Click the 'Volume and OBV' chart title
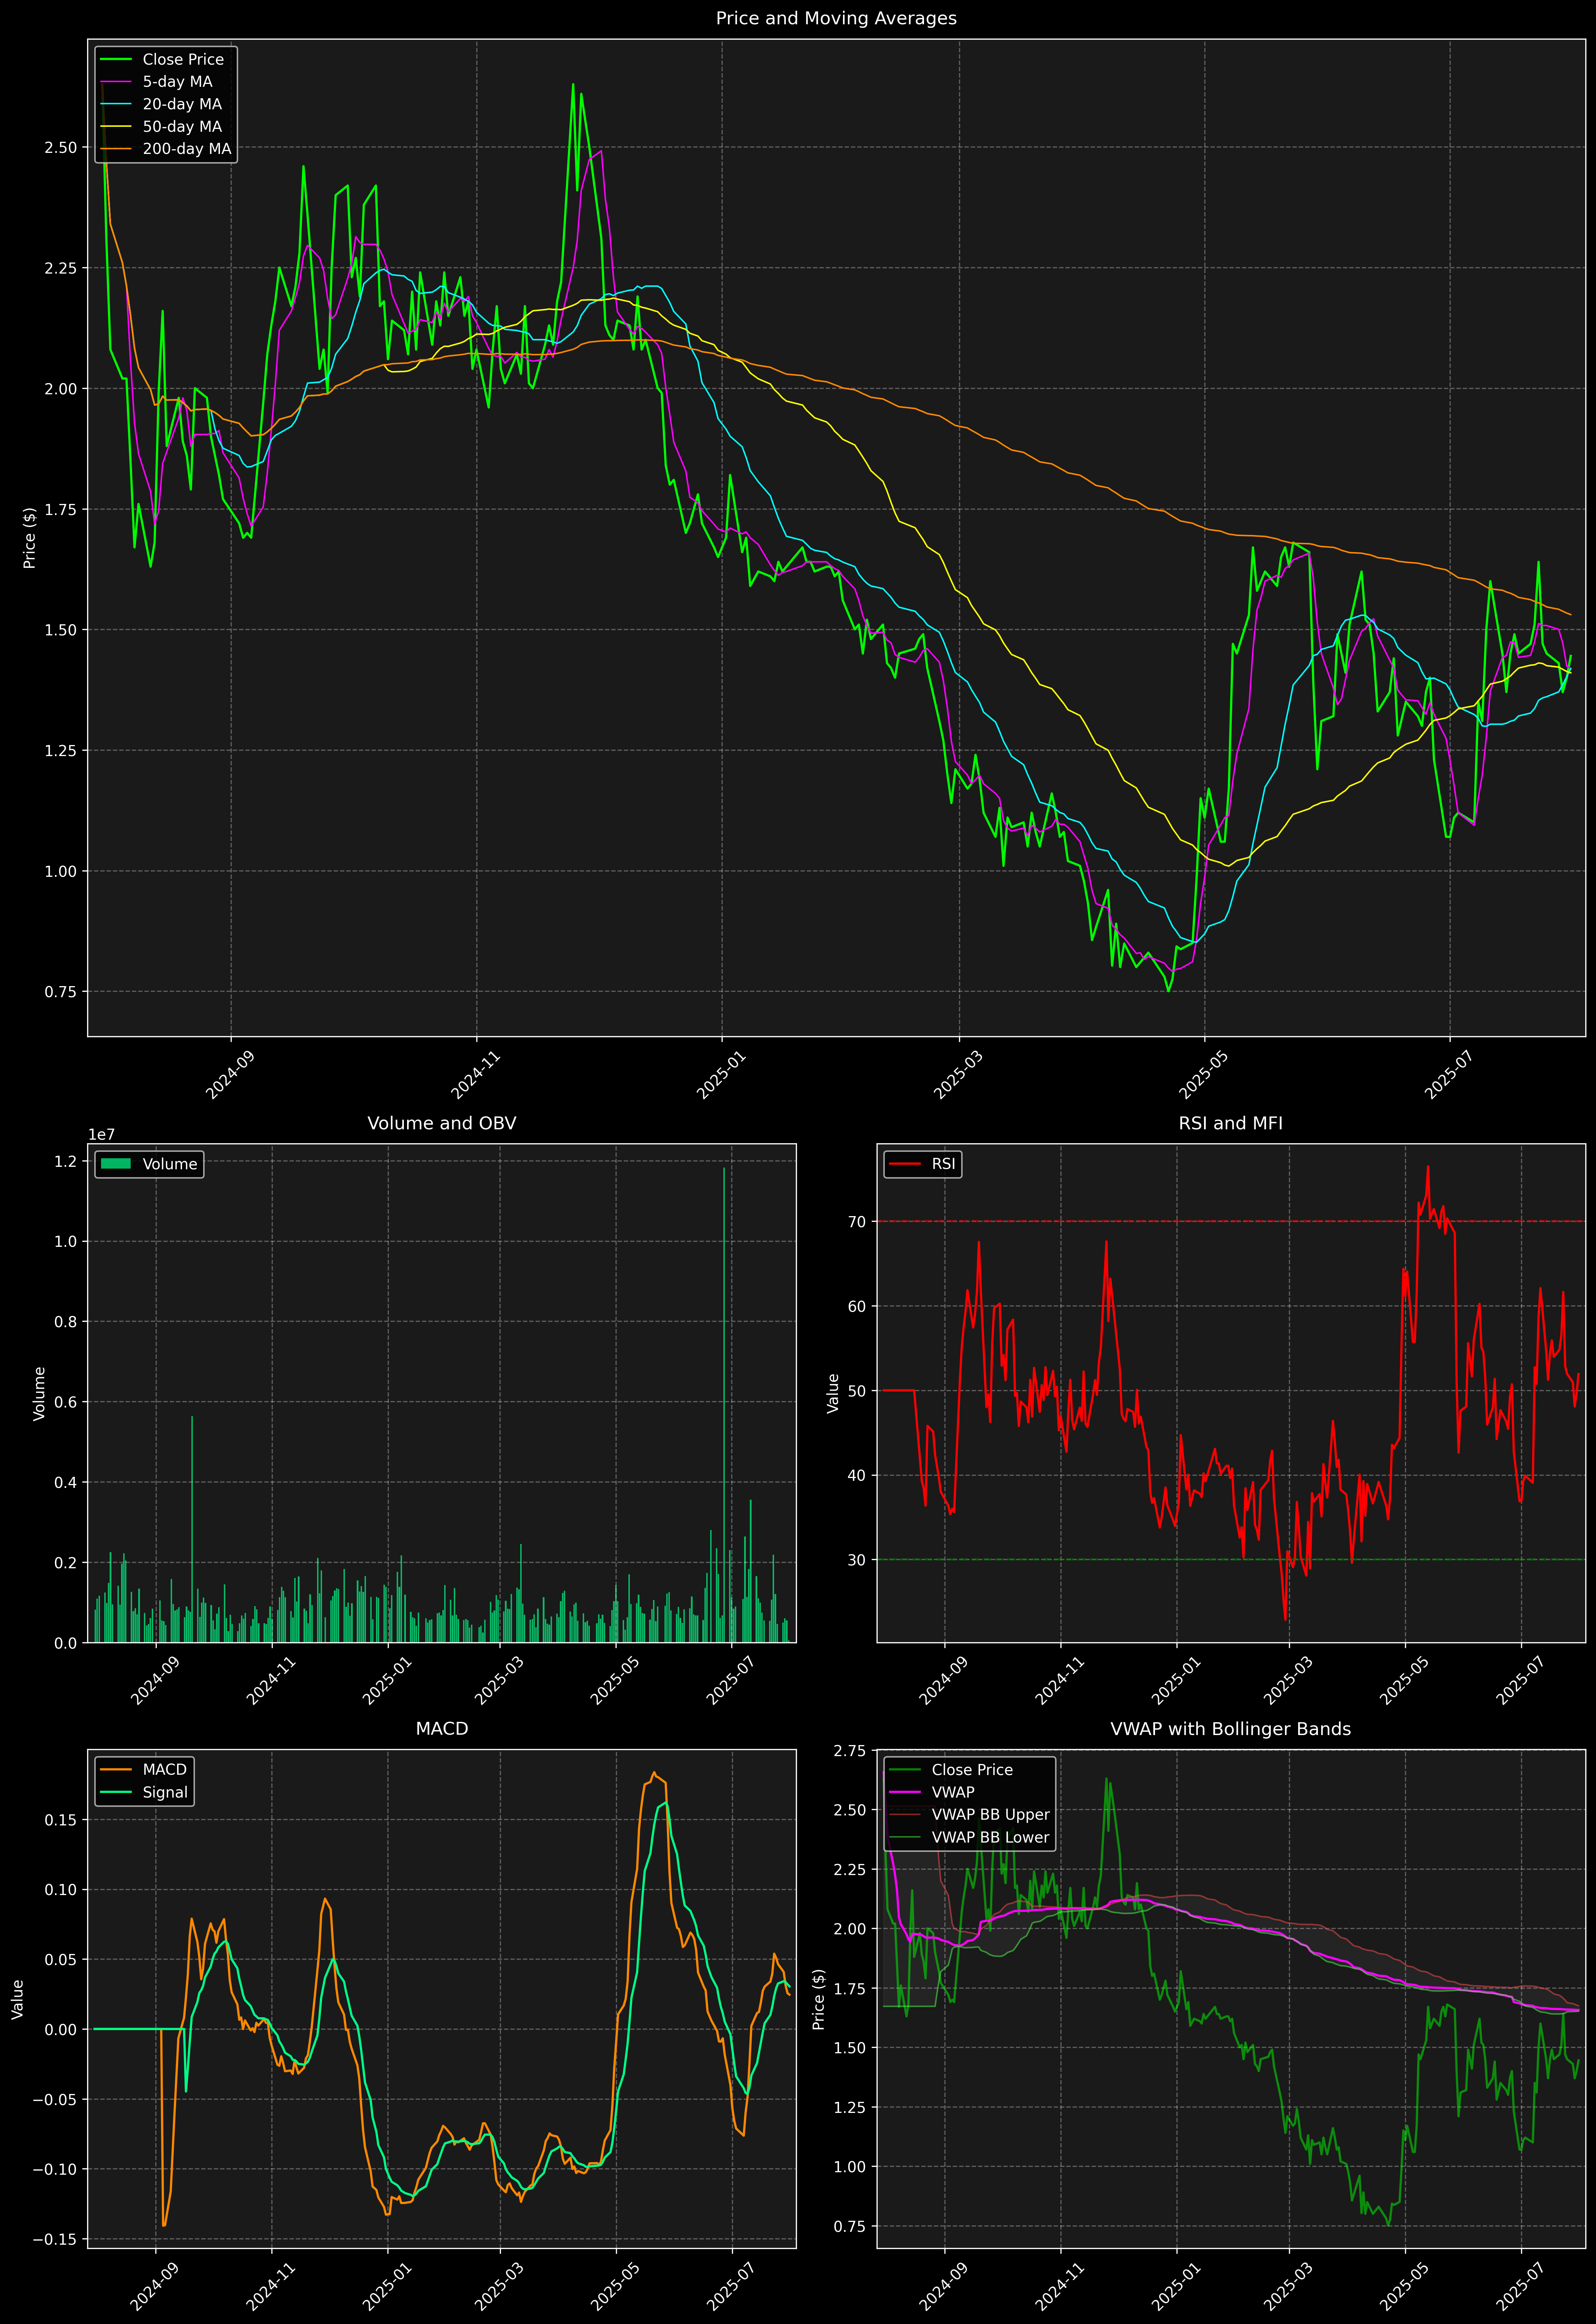Viewport: 1596px width, 2324px height. [x=442, y=1123]
